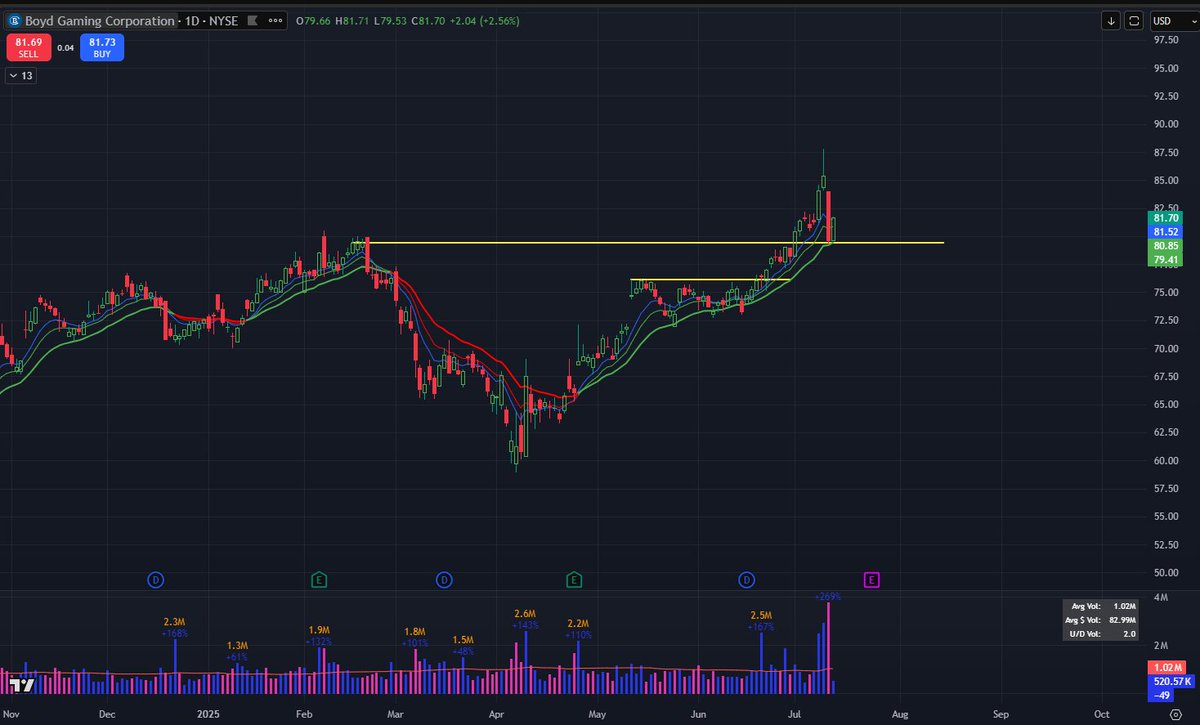Click the 0.04 spread value
This screenshot has width=1200, height=725.
[65, 48]
